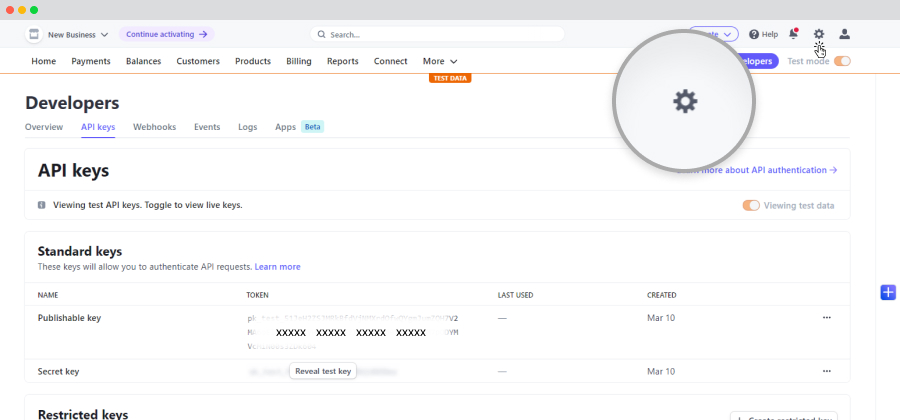
Task: Open the Customers nav item
Action: click(x=198, y=61)
